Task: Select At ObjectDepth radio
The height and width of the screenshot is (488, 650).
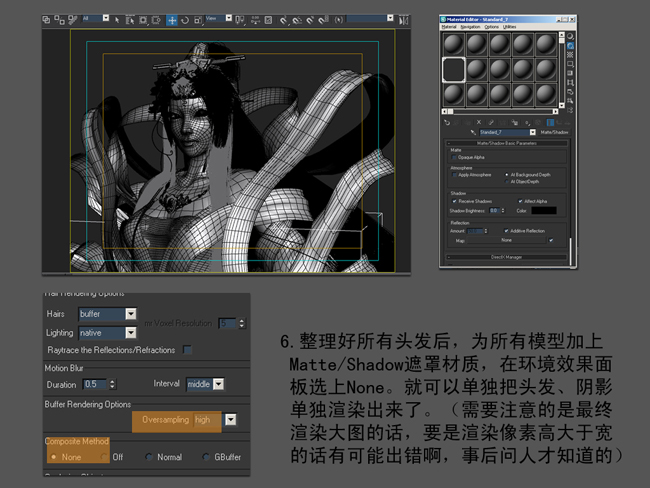Action: pyautogui.click(x=507, y=181)
